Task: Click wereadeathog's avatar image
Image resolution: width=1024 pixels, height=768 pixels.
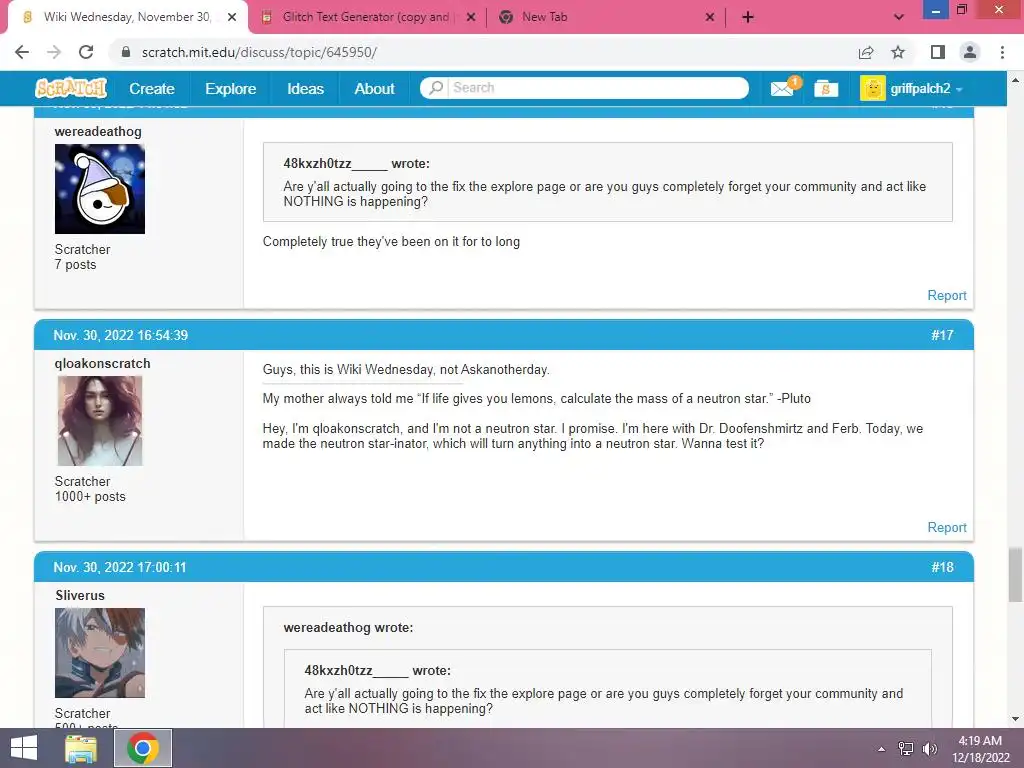Action: pos(100,189)
